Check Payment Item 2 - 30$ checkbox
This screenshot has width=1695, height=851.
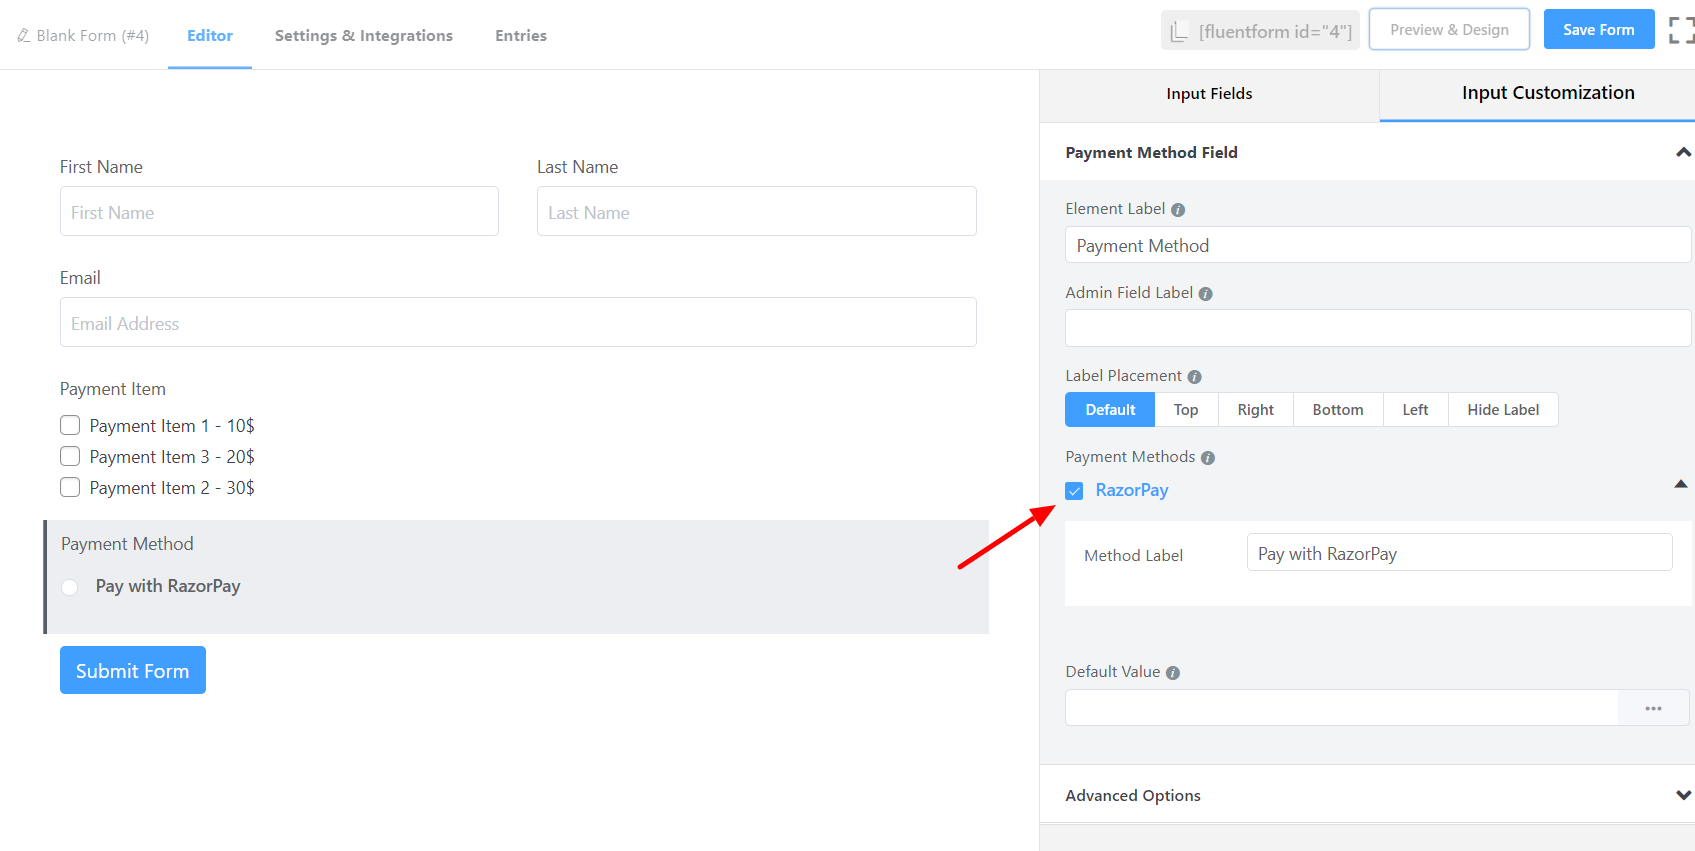pos(70,487)
